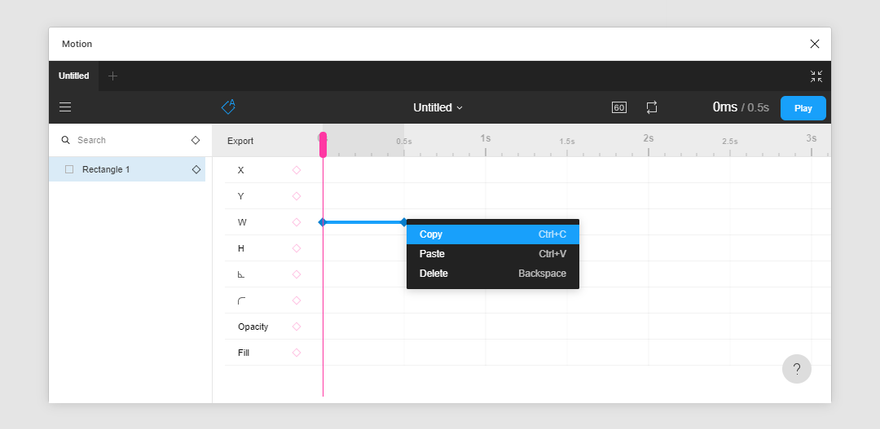Click the Play button
Viewport: 880px width, 429px height.
tap(803, 108)
